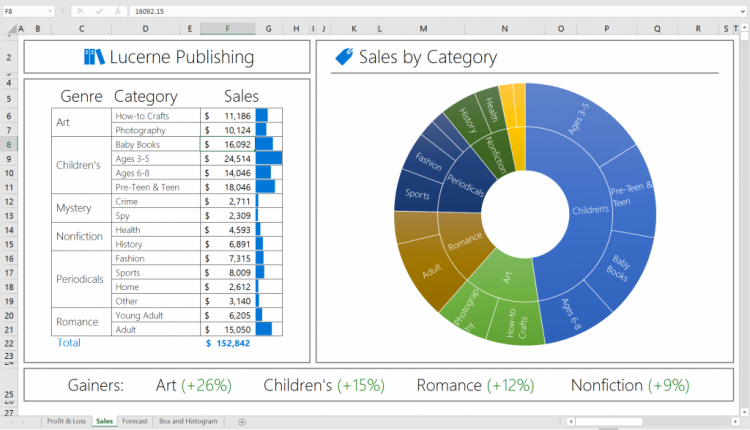Select column F header
This screenshot has width=750, height=430.
click(x=228, y=29)
